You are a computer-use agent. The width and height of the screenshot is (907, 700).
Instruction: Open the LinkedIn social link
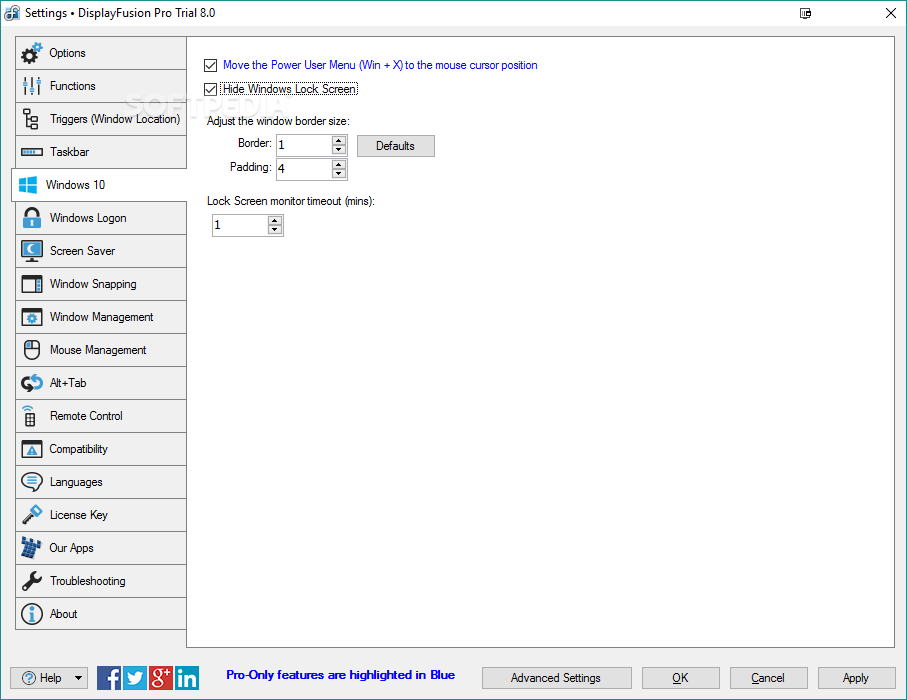(x=187, y=678)
